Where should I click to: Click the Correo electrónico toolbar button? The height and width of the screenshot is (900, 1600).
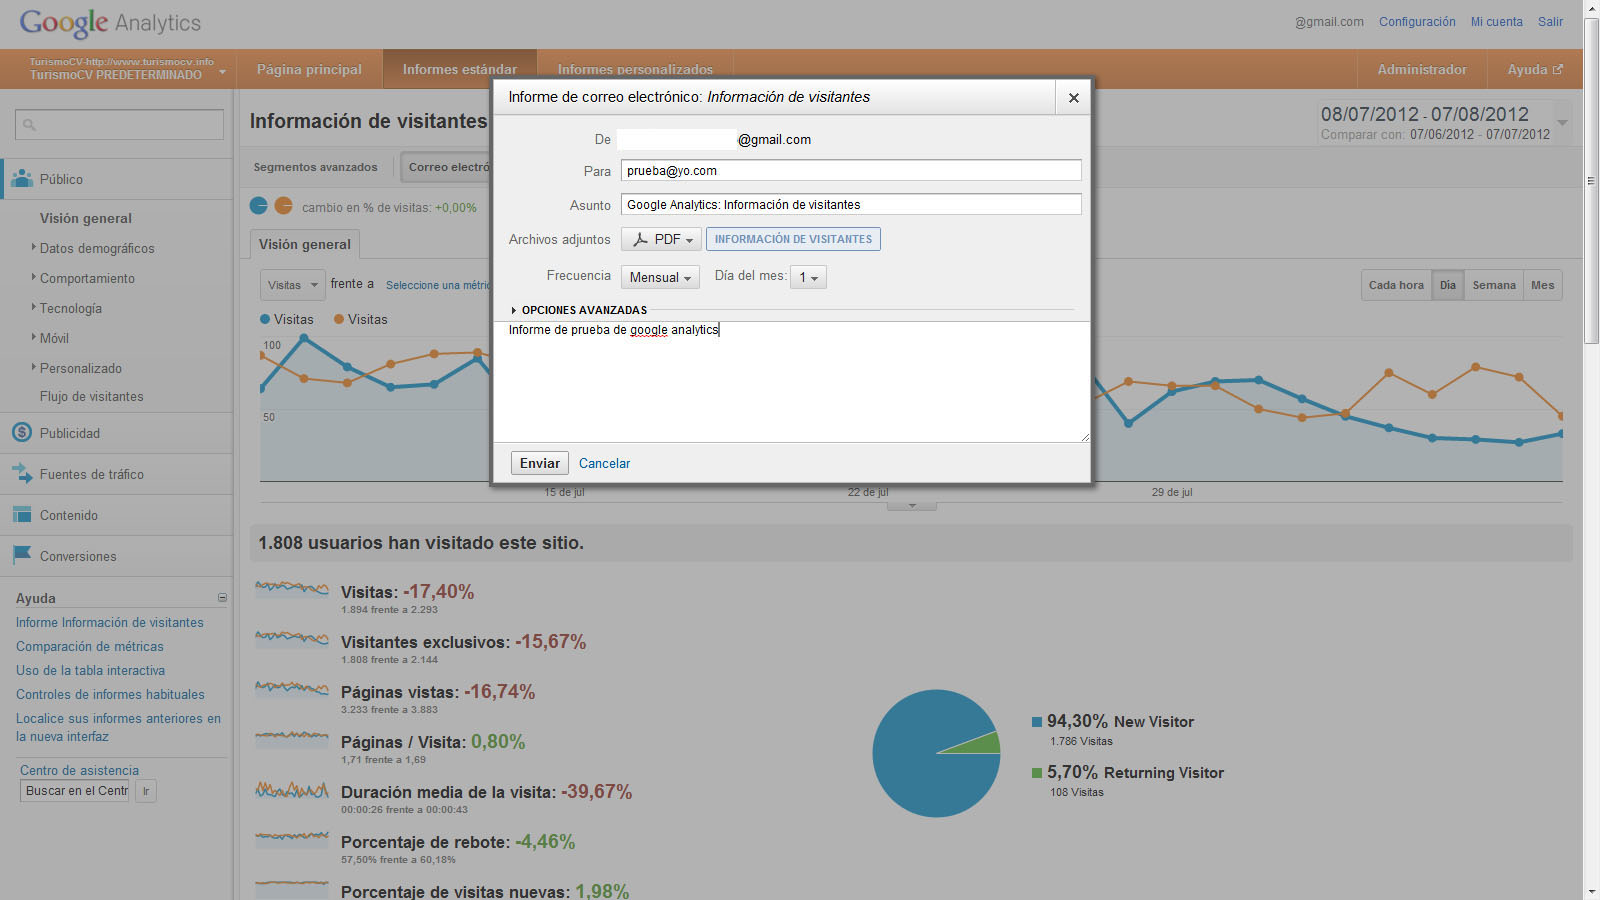[447, 167]
